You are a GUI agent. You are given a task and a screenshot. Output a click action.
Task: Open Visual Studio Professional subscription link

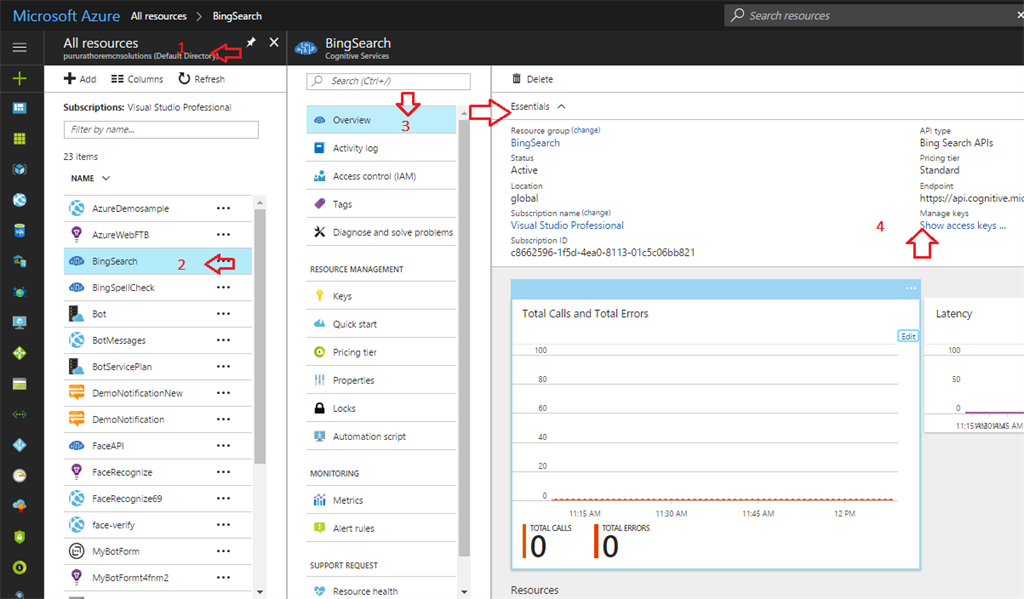[567, 225]
